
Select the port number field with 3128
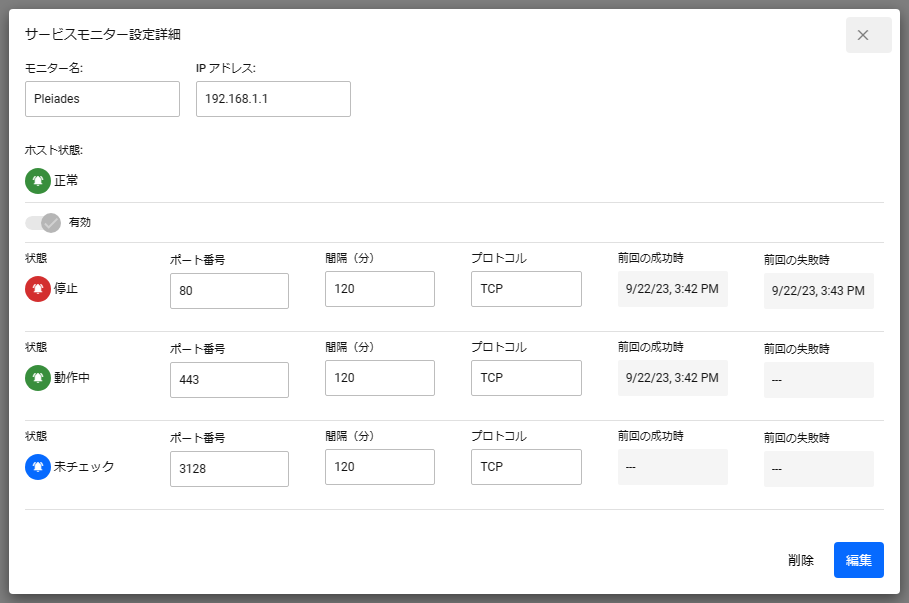click(229, 468)
